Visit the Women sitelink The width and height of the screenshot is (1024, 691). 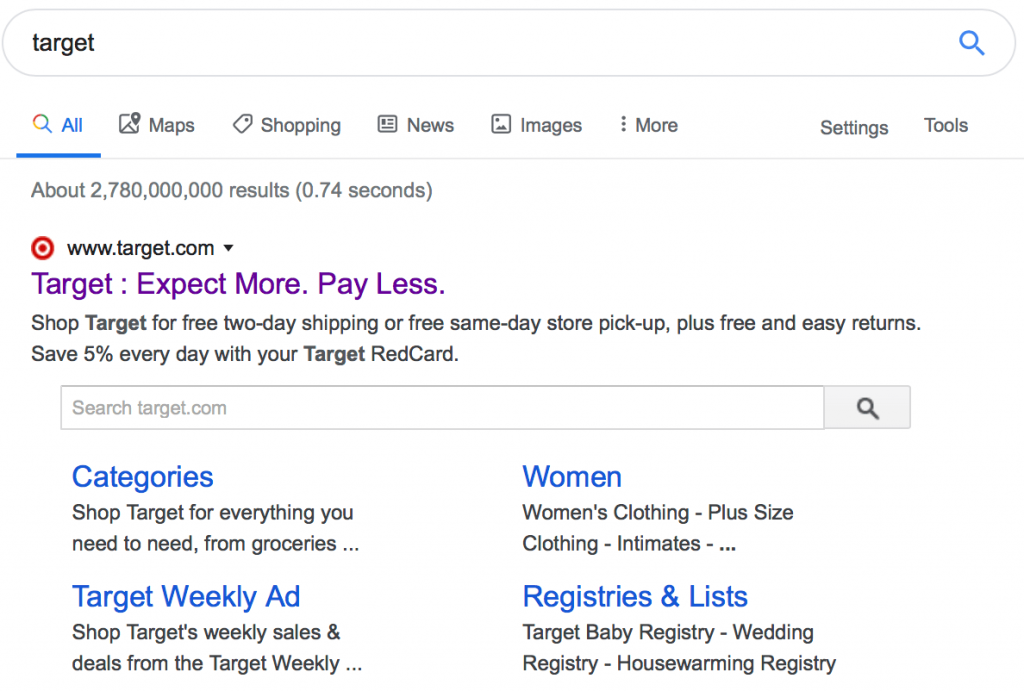(571, 477)
